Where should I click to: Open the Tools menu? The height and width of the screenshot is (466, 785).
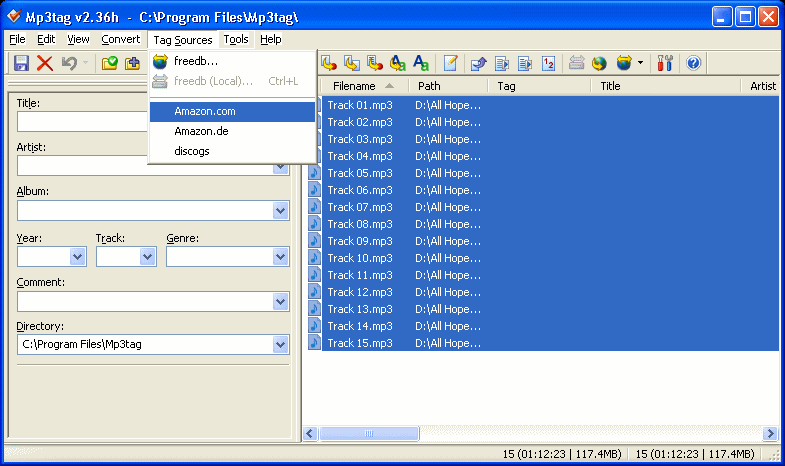(x=236, y=39)
